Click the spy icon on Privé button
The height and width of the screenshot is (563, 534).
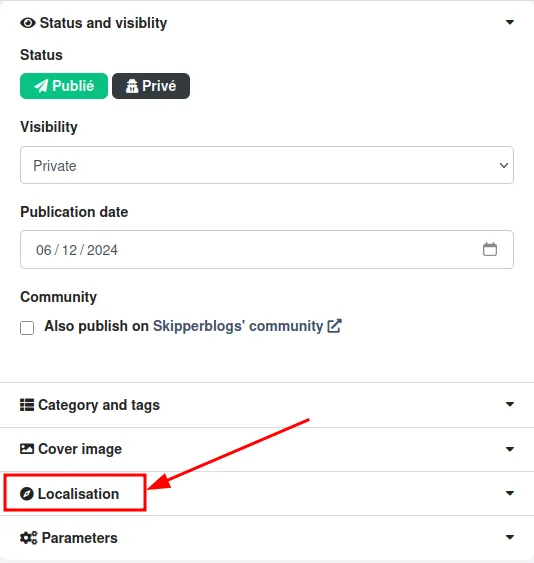(132, 86)
